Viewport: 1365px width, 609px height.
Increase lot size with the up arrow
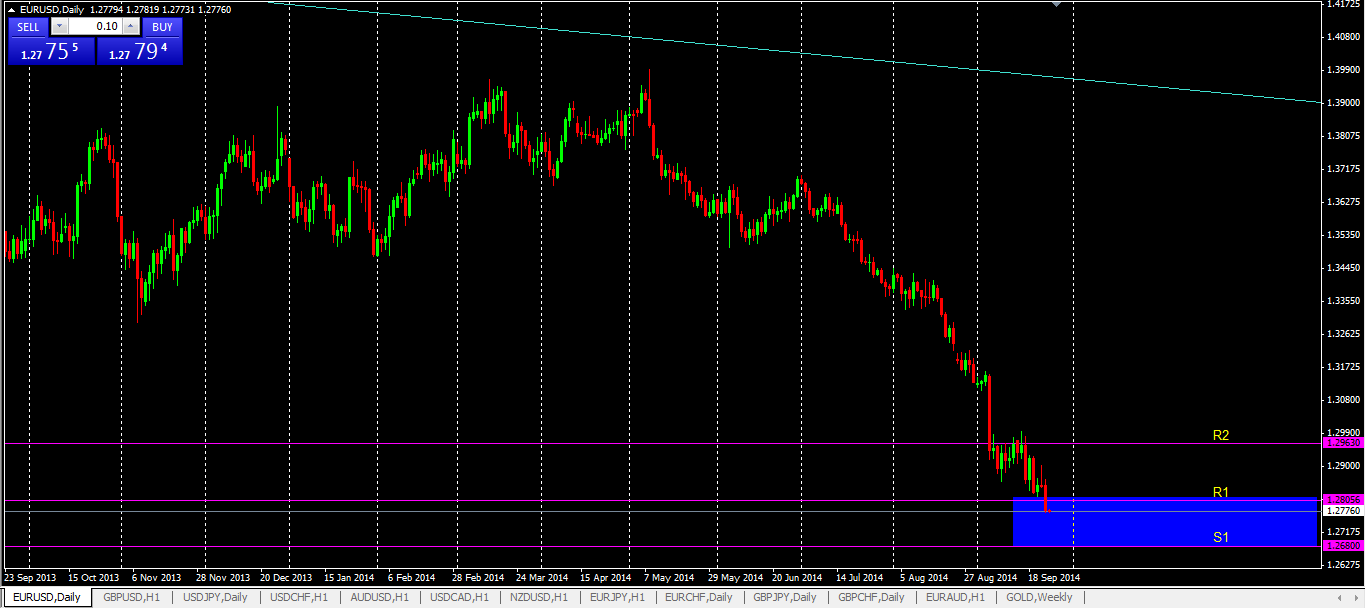pos(131,27)
